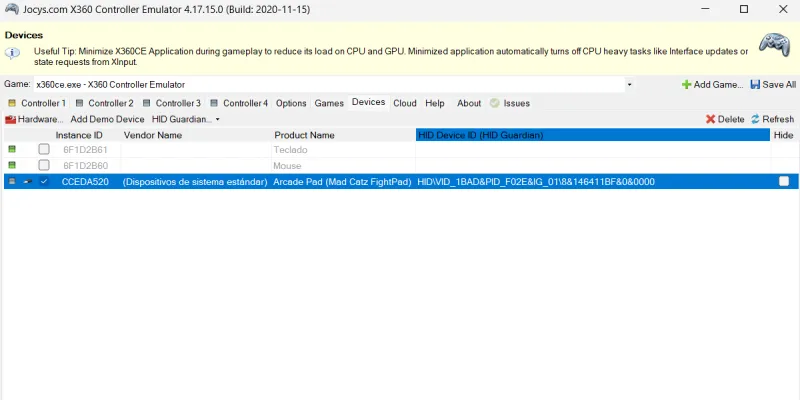Viewport: 800px width, 400px height.
Task: Click the green status icon of Teclado row
Action: click(x=12, y=149)
